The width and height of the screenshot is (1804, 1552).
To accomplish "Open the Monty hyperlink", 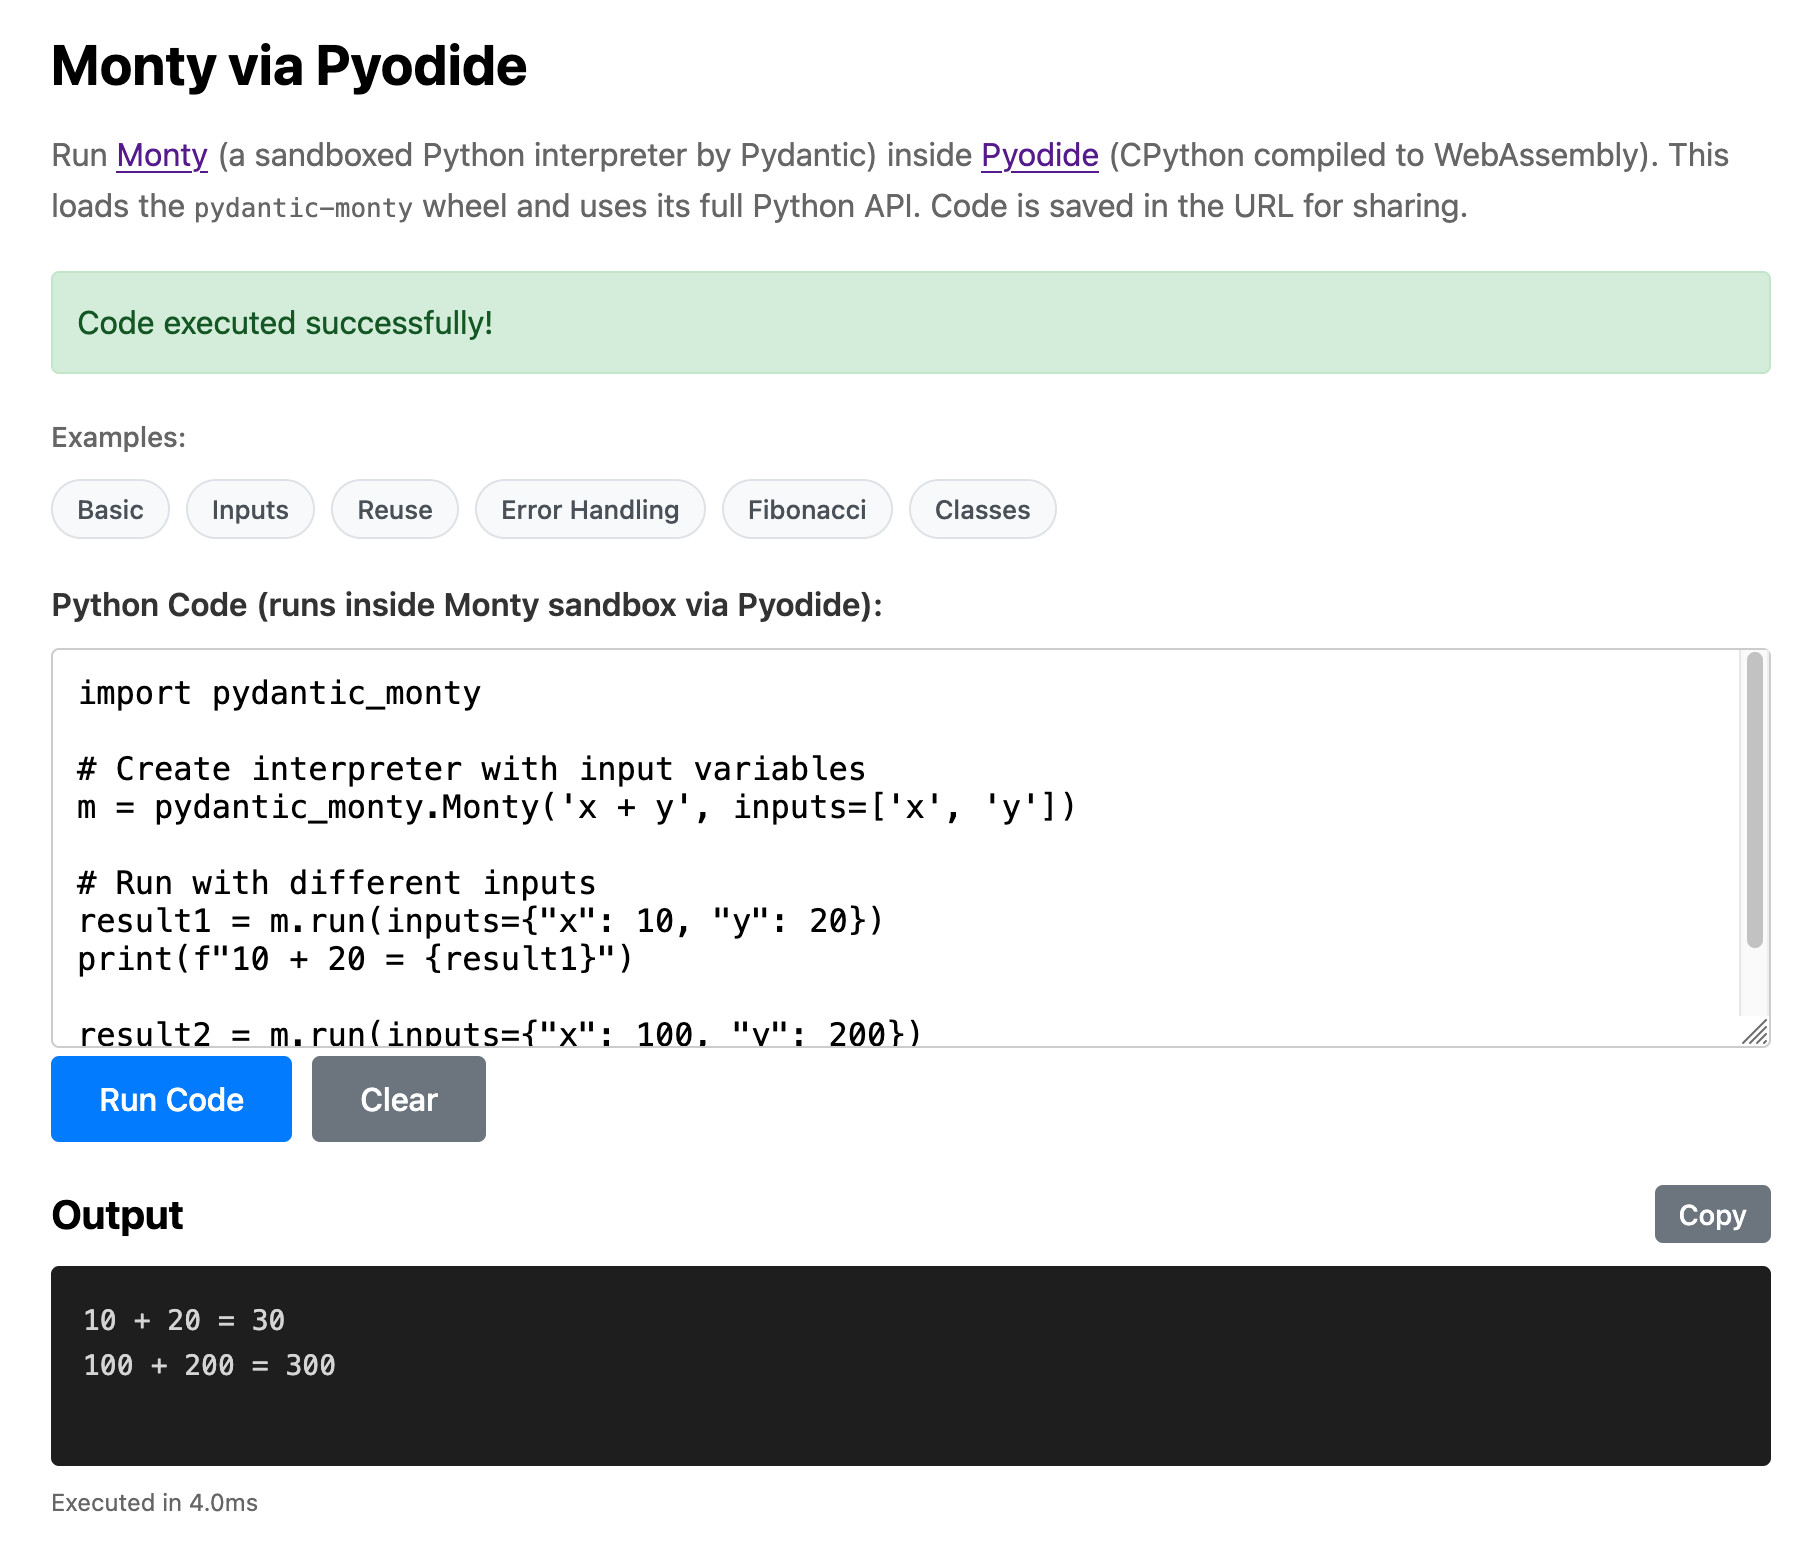I will point(161,155).
